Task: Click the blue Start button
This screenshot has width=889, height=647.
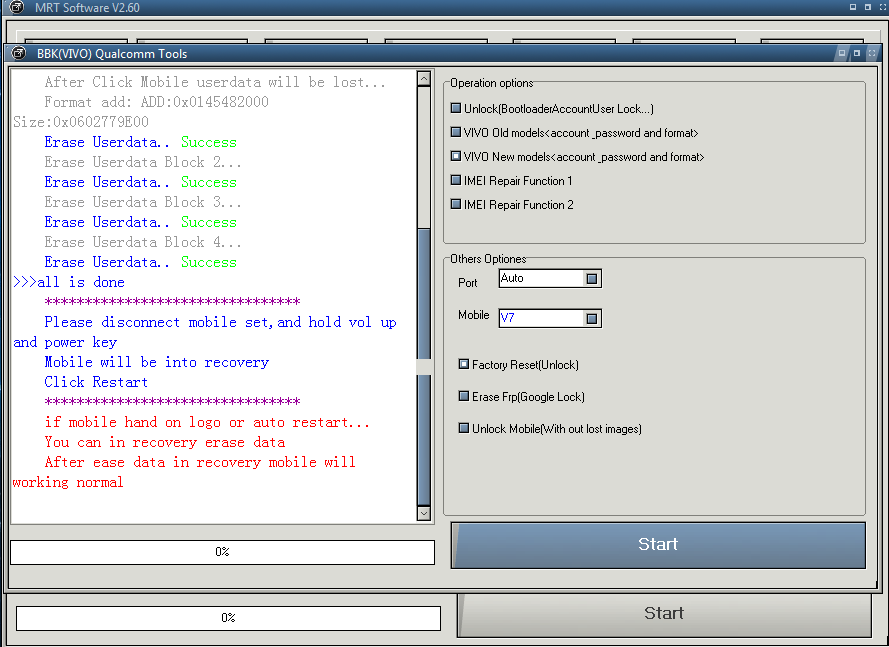Action: coord(658,545)
